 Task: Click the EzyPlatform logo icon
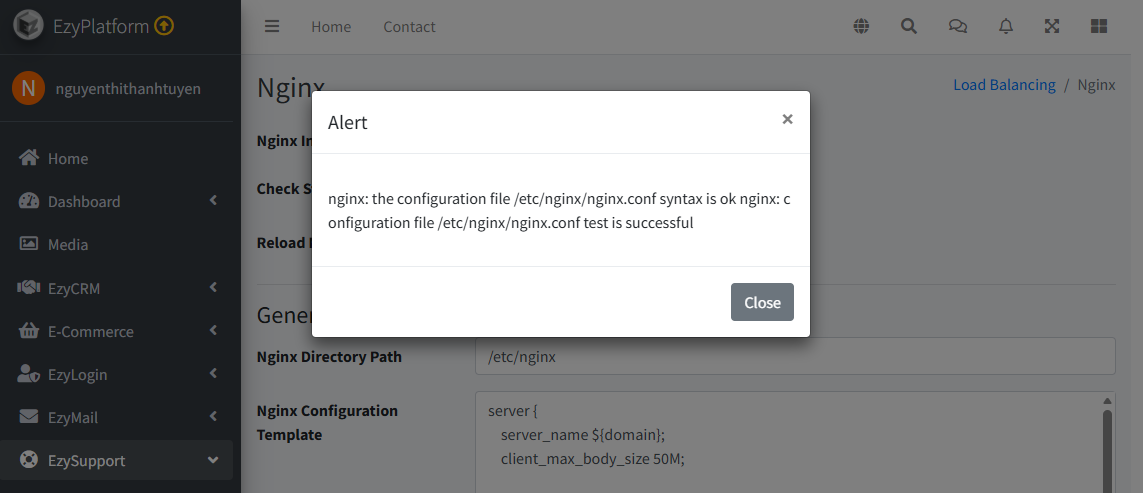[28, 26]
